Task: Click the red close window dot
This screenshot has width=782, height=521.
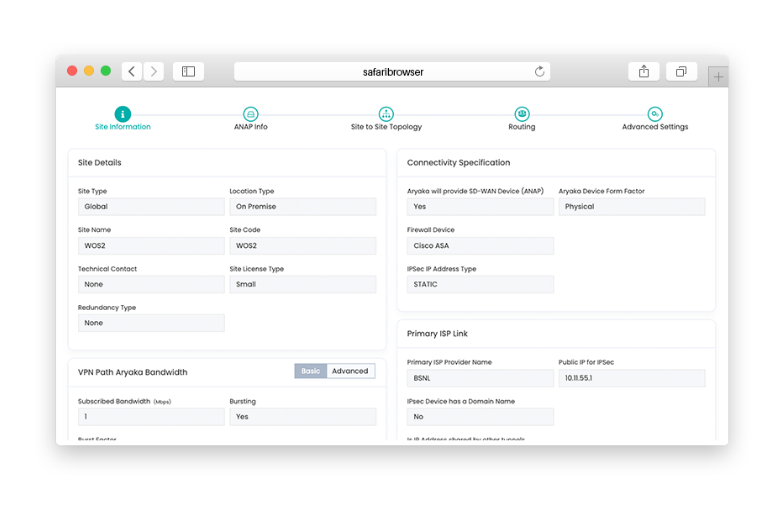Action: click(72, 71)
